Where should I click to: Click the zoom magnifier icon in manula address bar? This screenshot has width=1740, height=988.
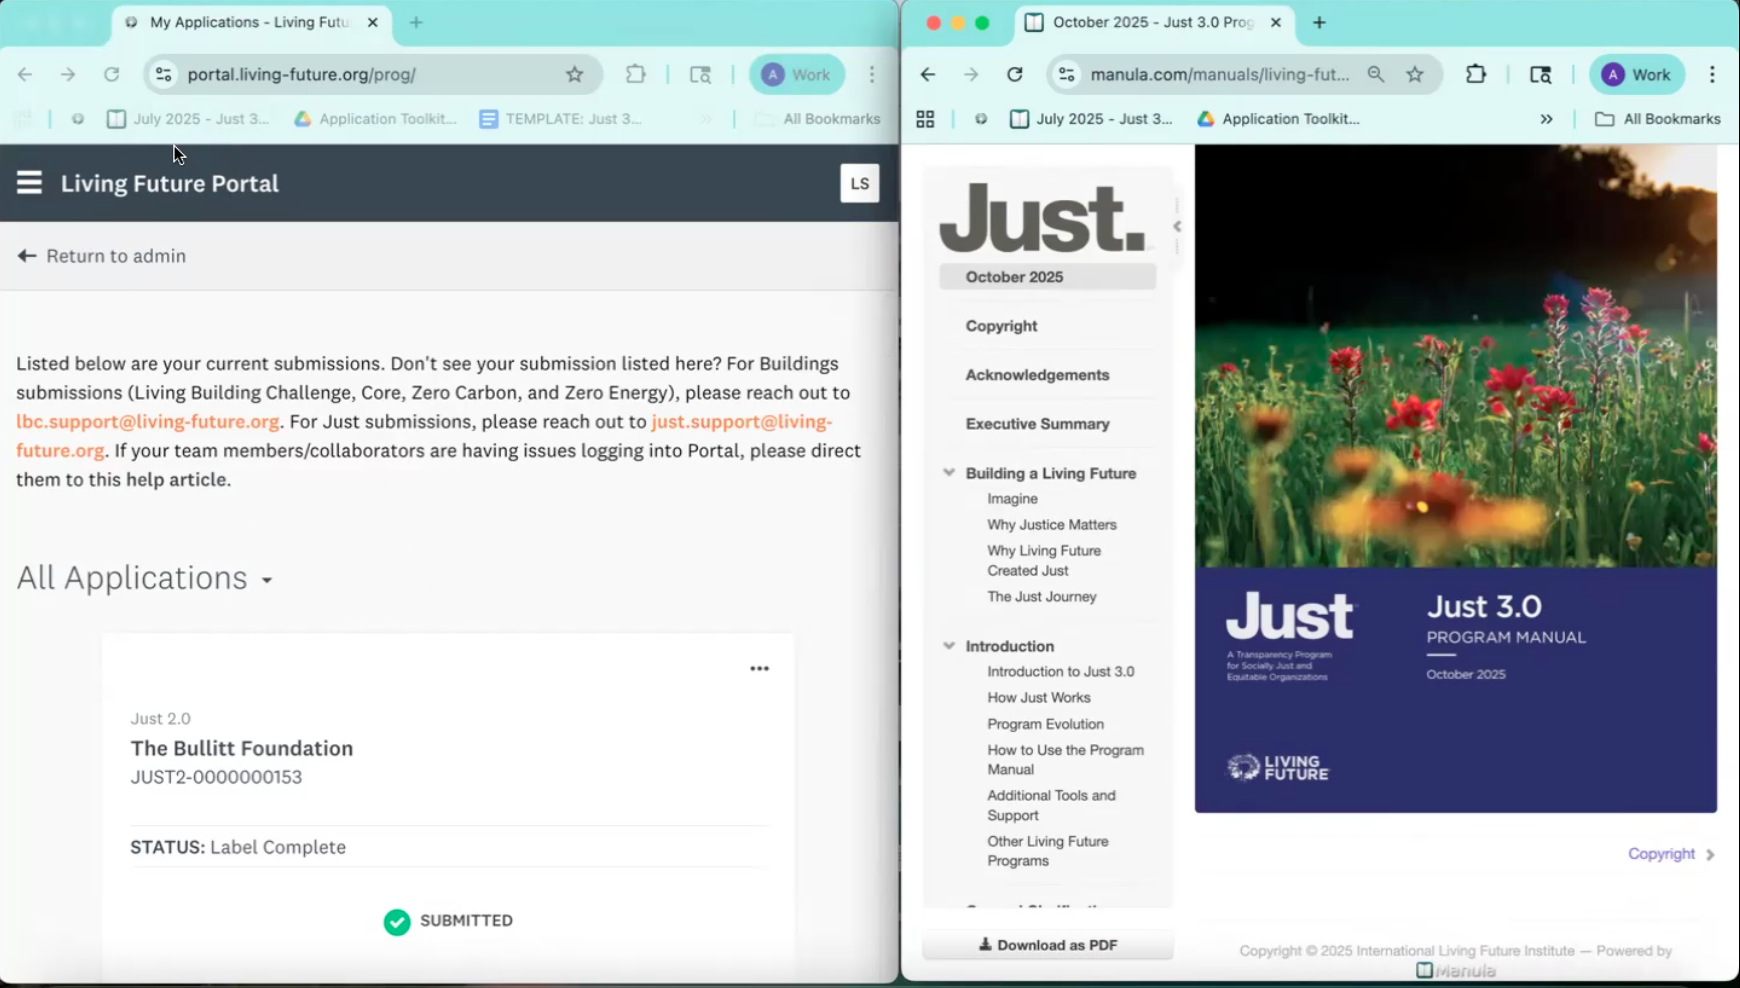1377,74
